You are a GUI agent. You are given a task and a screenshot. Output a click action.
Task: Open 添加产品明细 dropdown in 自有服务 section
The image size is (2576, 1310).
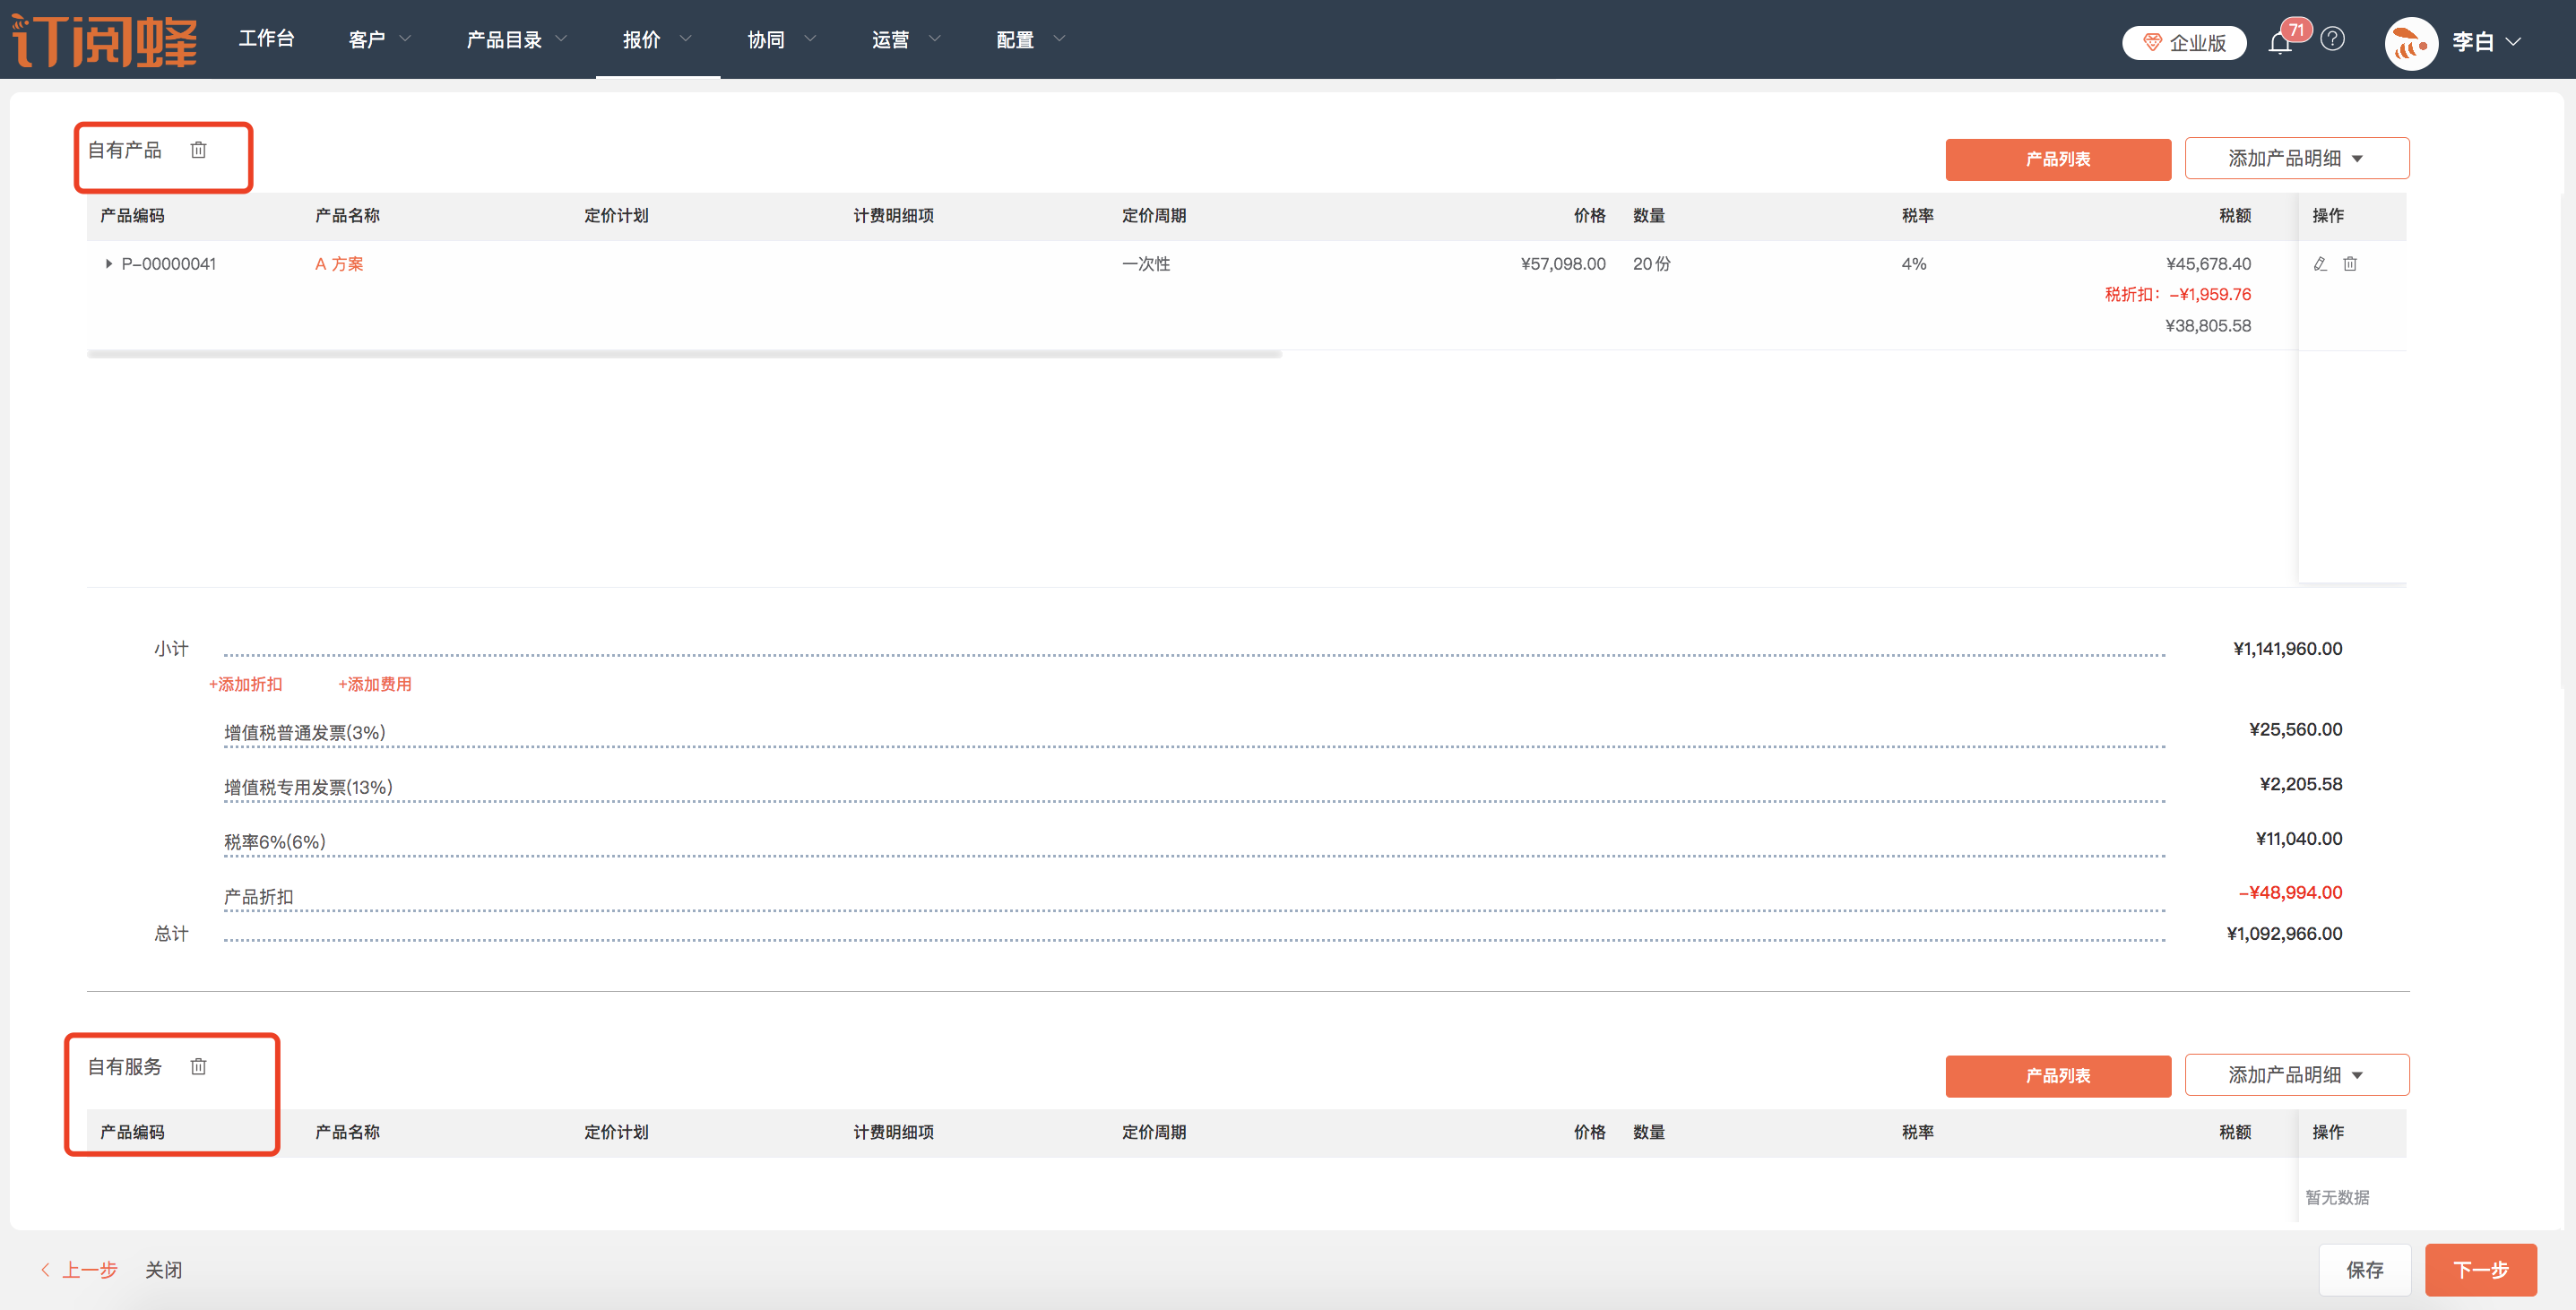tap(2296, 1075)
